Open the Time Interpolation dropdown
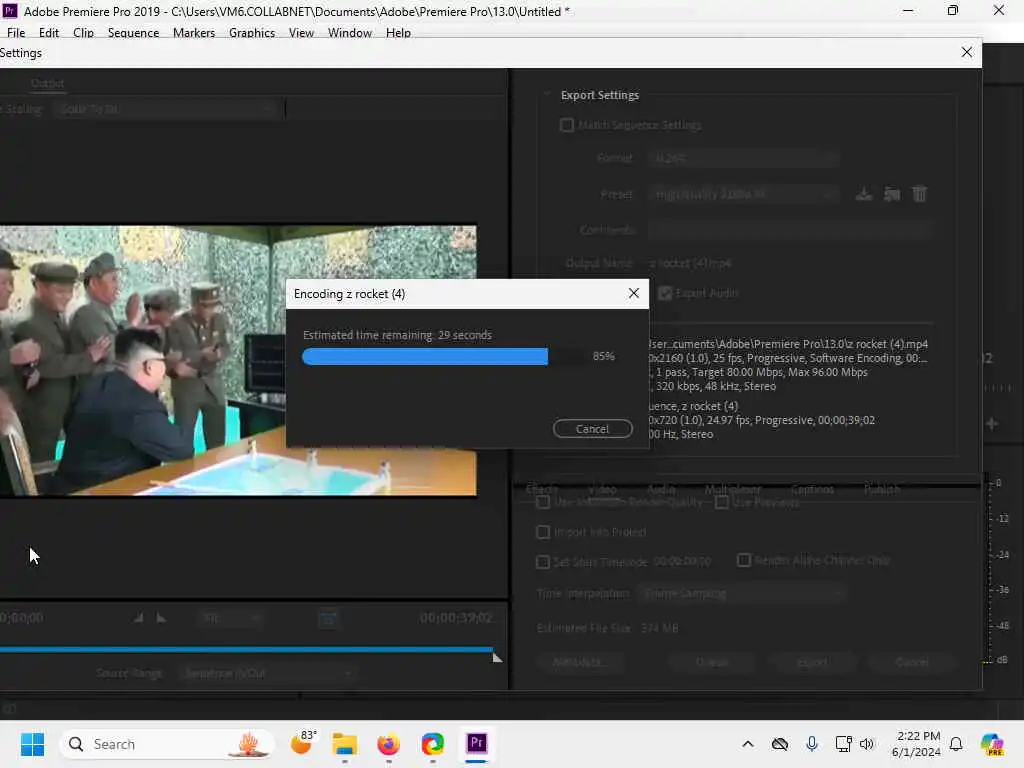The image size is (1024, 768). tap(742, 593)
